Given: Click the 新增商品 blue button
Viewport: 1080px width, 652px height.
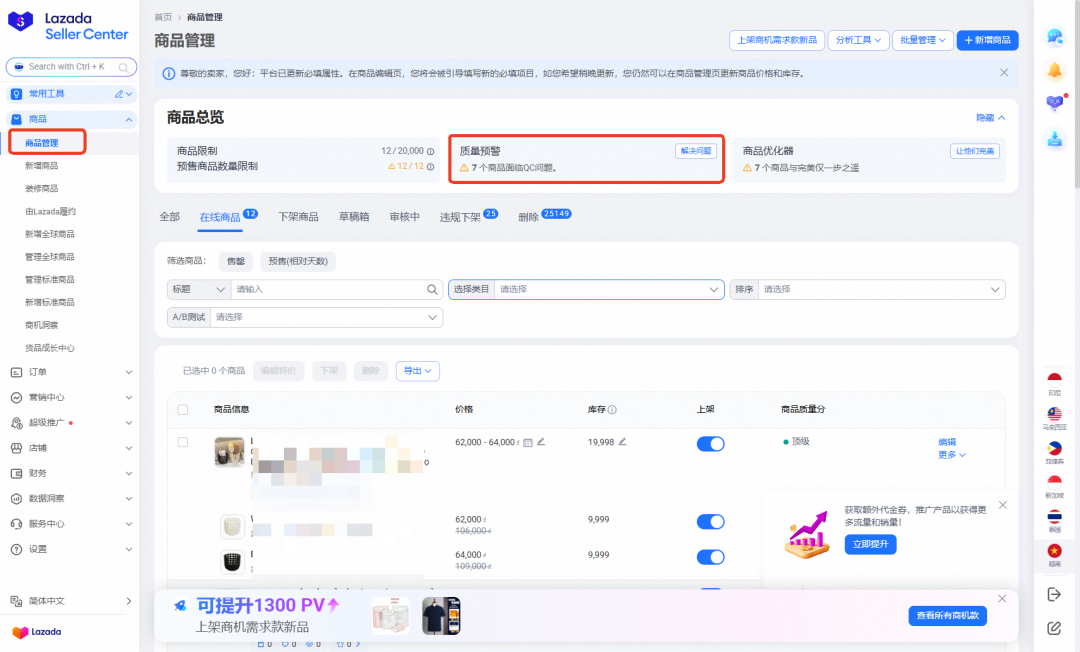Looking at the screenshot, I should click(987, 40).
